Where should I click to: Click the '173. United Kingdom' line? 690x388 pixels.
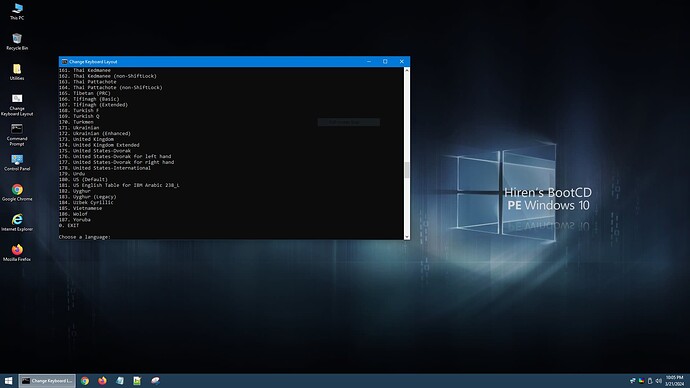tap(86, 139)
